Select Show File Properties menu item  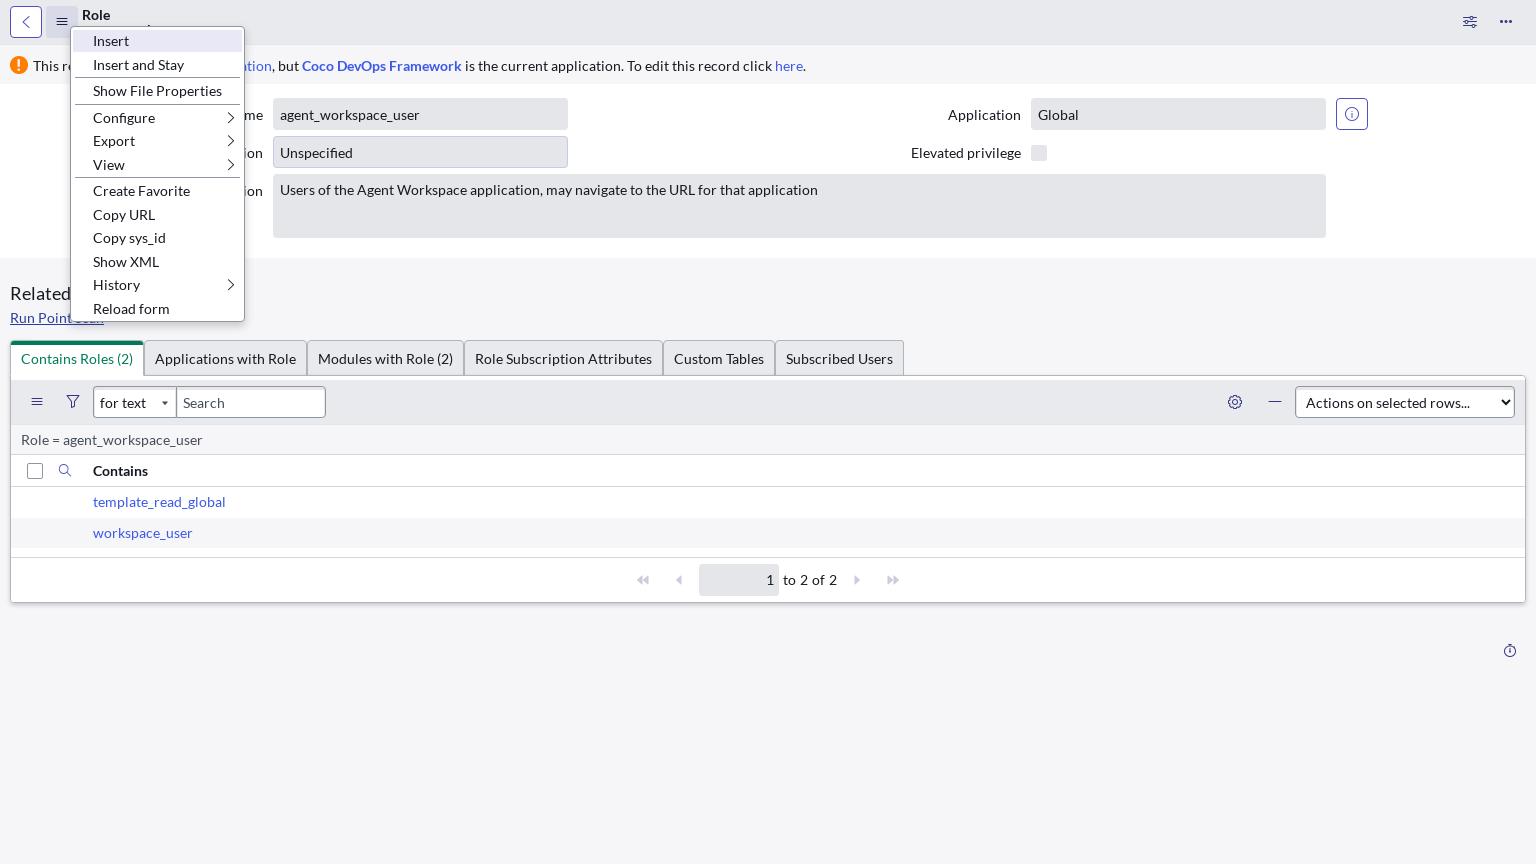pos(157,91)
